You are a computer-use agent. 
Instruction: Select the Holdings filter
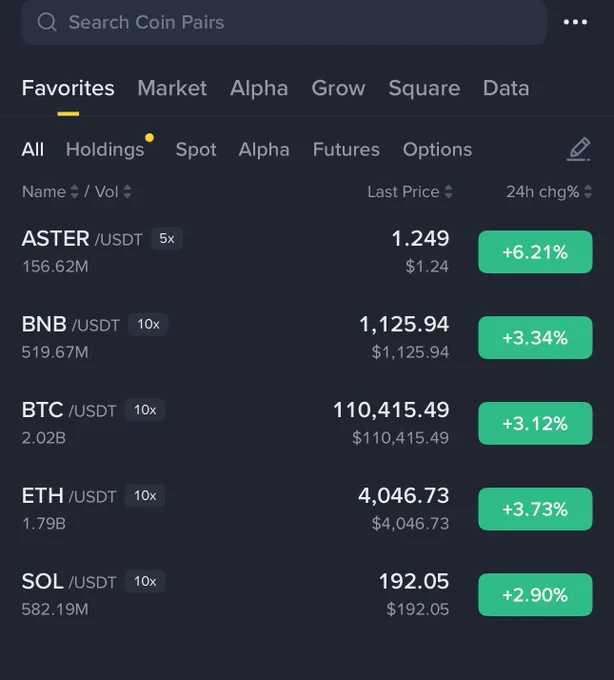105,150
